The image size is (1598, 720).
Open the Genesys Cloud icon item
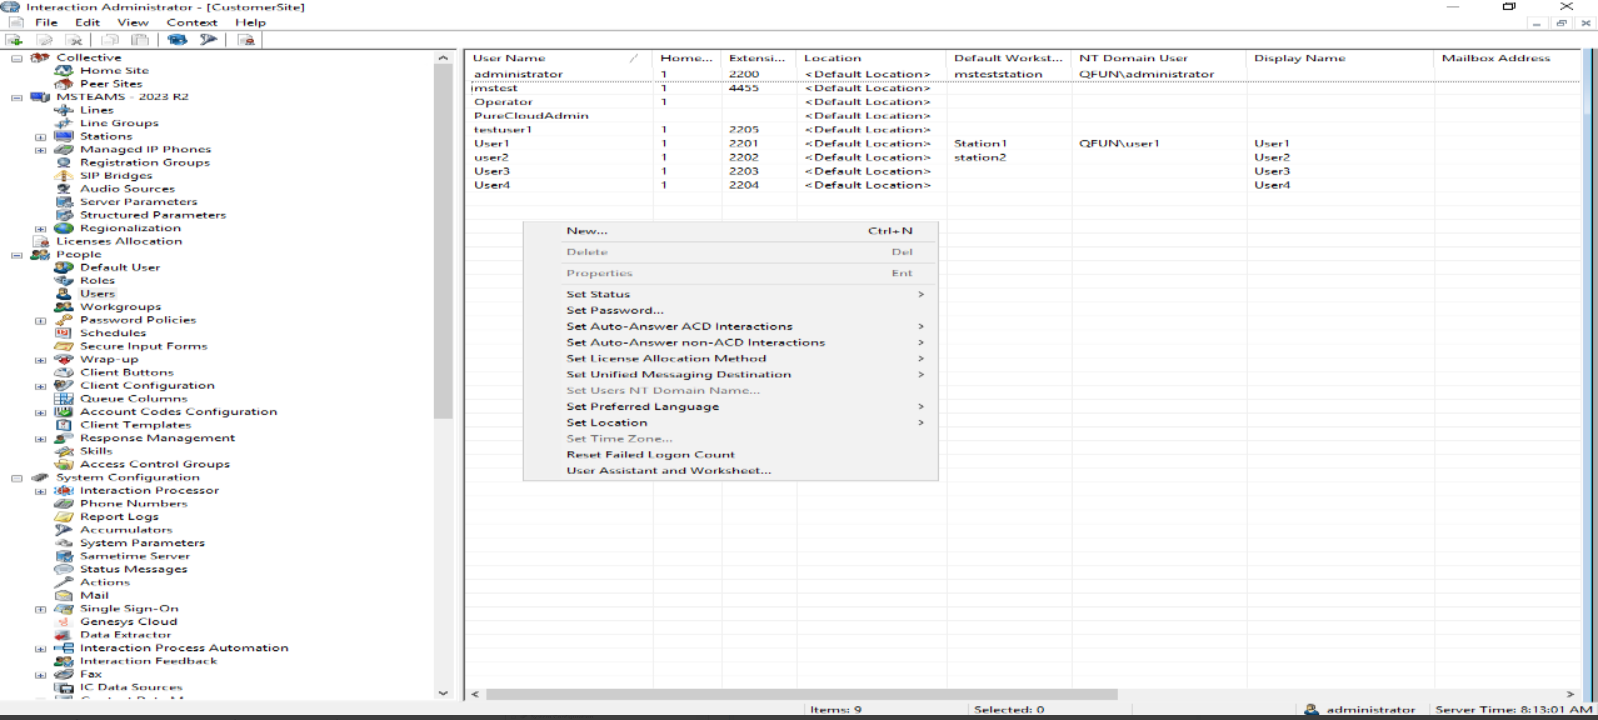[x=64, y=622]
